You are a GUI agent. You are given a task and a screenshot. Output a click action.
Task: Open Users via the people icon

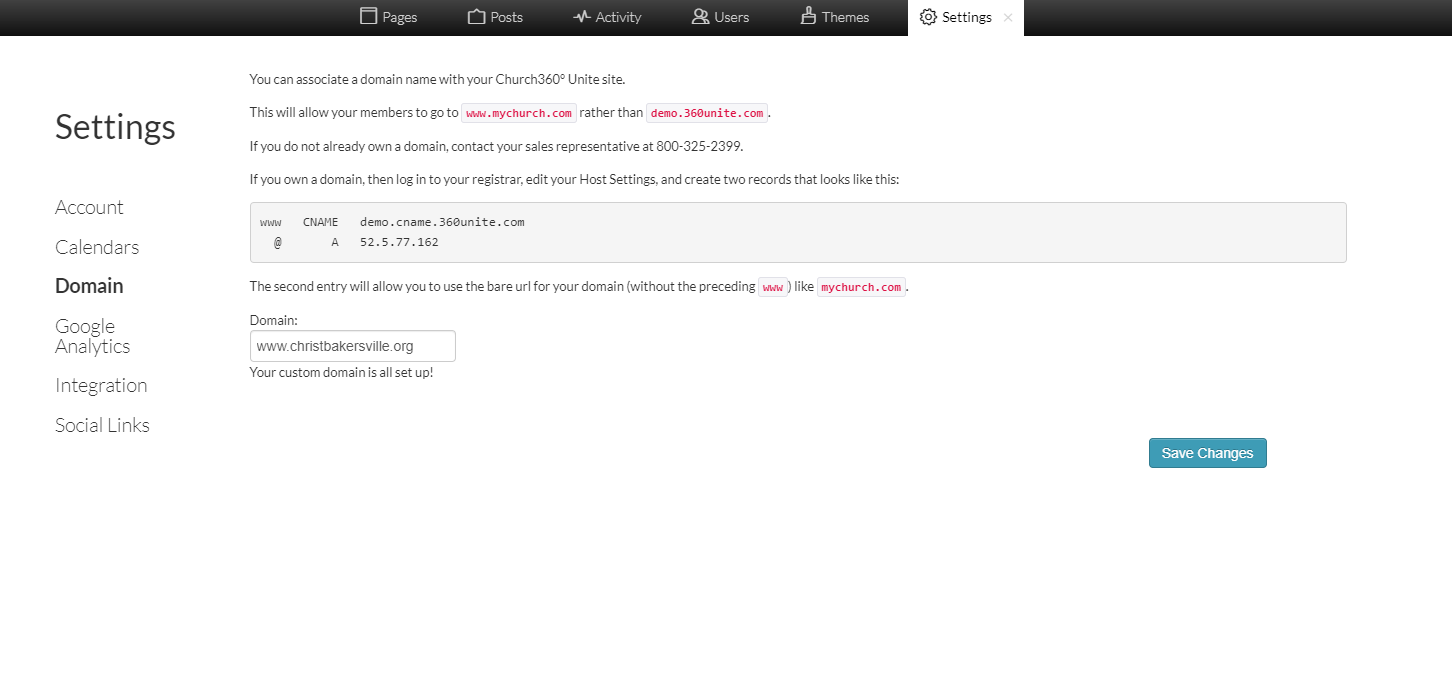700,17
